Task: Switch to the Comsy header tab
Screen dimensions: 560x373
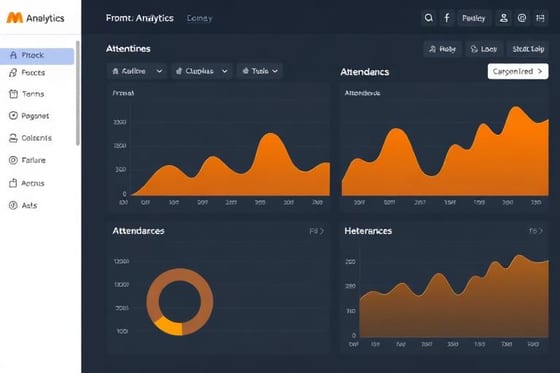Action: [200, 18]
